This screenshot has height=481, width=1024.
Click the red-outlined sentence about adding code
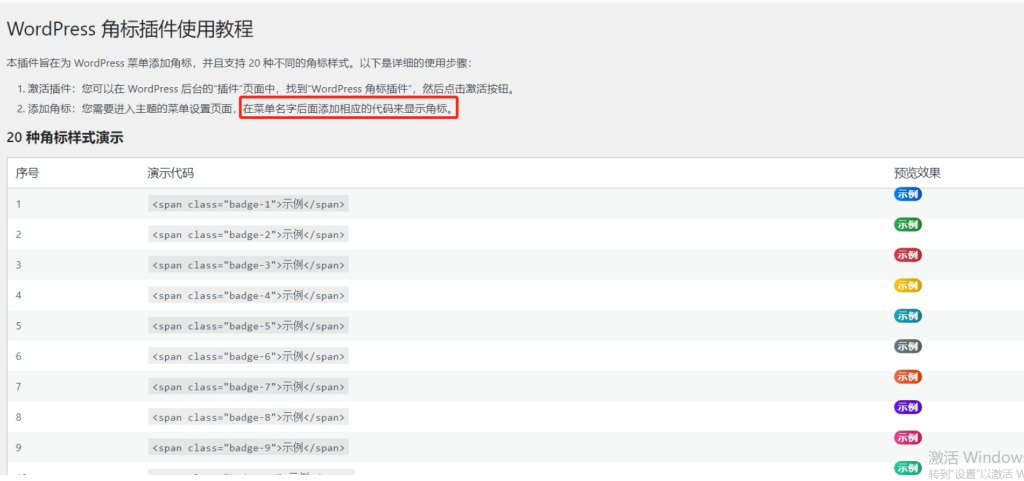pos(348,108)
